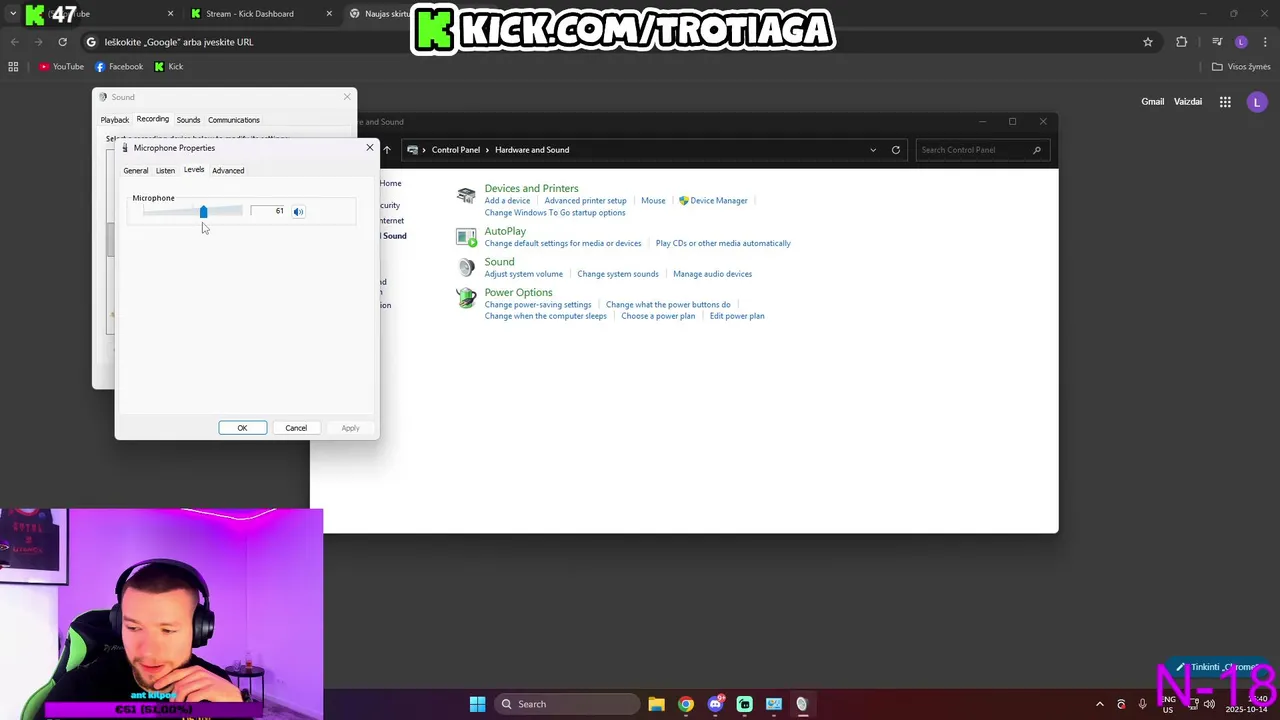1280x720 pixels.
Task: Click Hardware and Sound in the breadcrumb
Action: (x=532, y=150)
